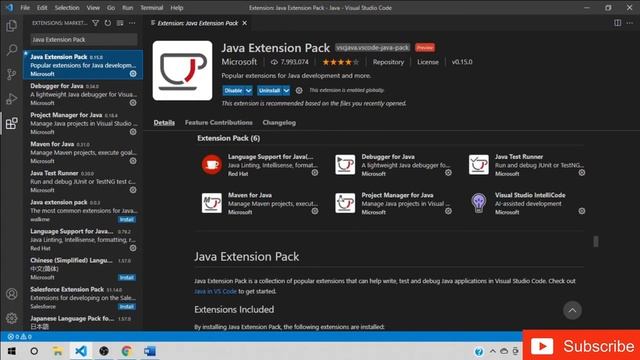Click the Microsoft publisher name
Image resolution: width=640 pixels, height=360 pixels.
(239, 62)
